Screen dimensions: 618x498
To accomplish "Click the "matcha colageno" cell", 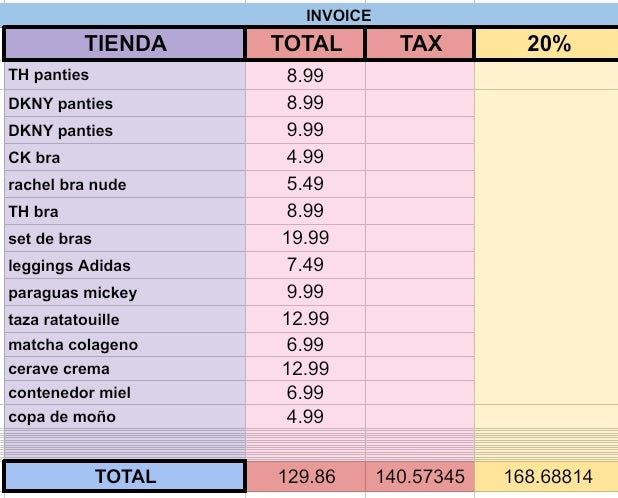I will pos(125,344).
